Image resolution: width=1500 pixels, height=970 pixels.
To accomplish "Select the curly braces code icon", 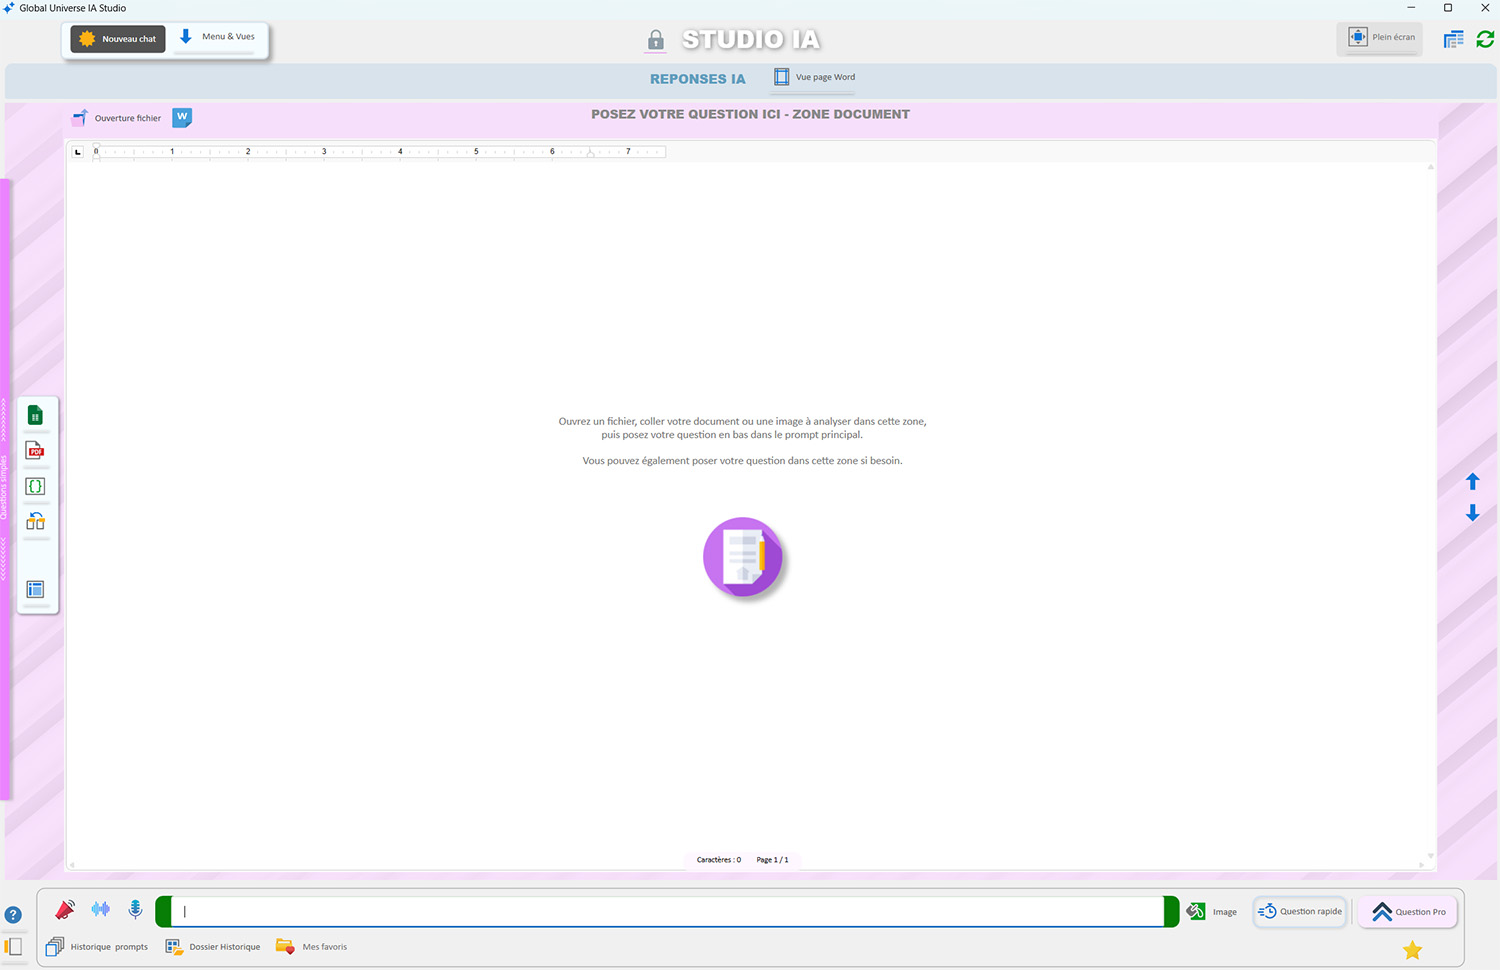I will click(x=35, y=487).
